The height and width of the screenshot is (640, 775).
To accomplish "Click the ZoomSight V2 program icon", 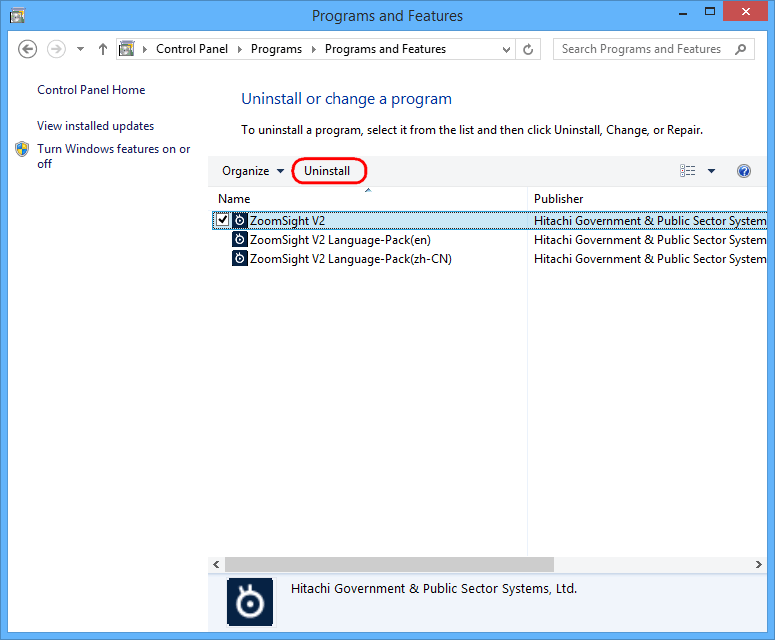I will coord(240,220).
